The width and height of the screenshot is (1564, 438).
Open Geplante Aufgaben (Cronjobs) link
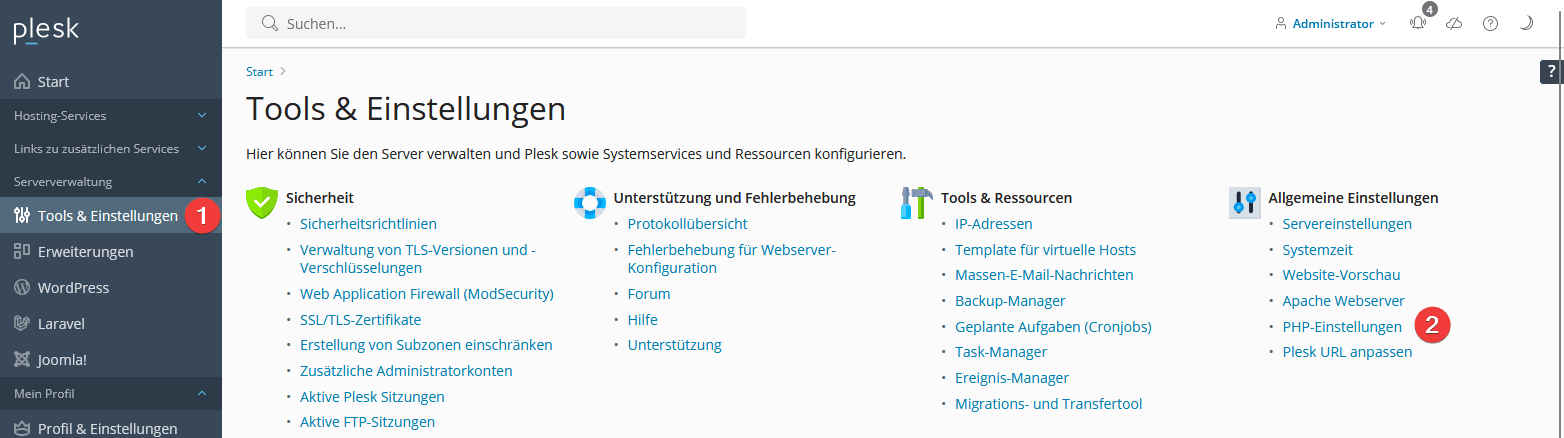tap(1053, 327)
